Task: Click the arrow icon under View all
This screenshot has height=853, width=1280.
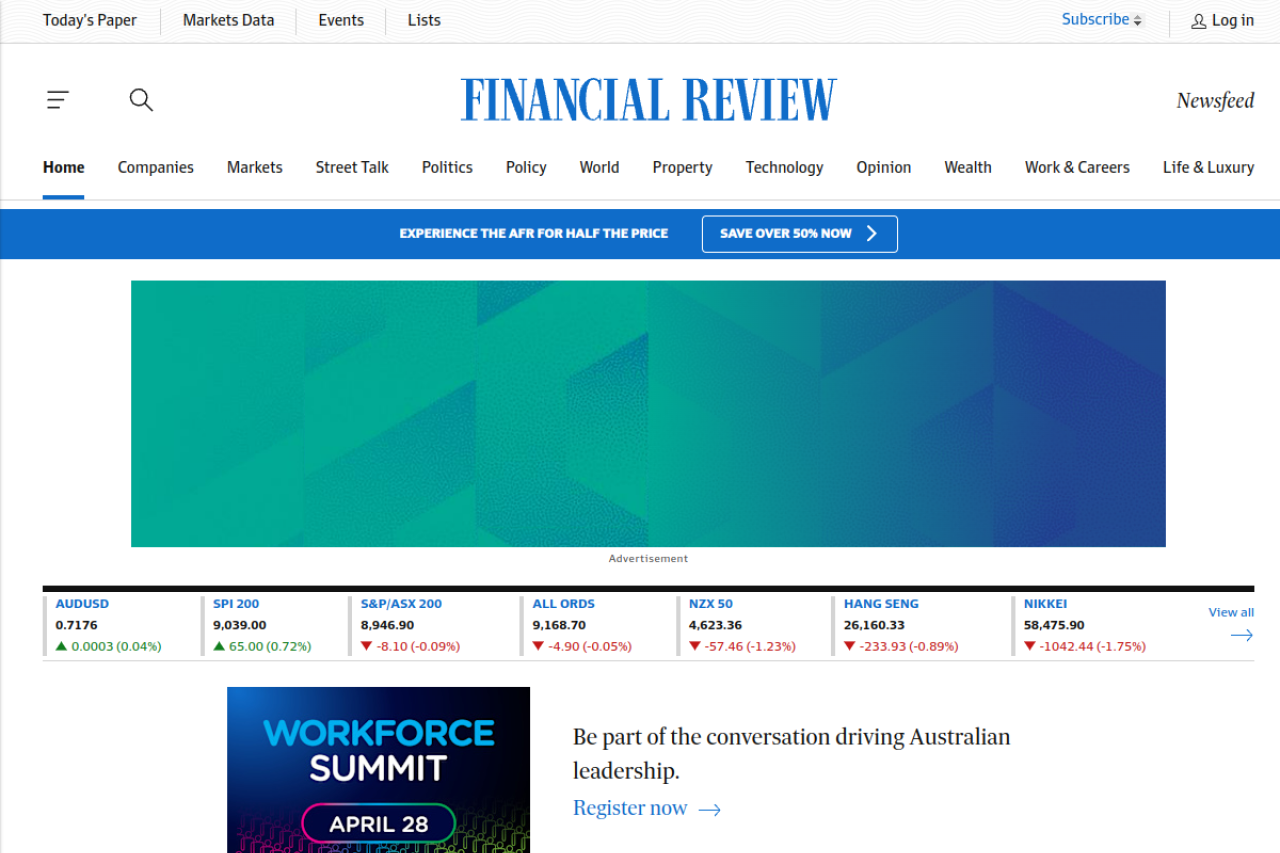Action: click(x=1241, y=635)
